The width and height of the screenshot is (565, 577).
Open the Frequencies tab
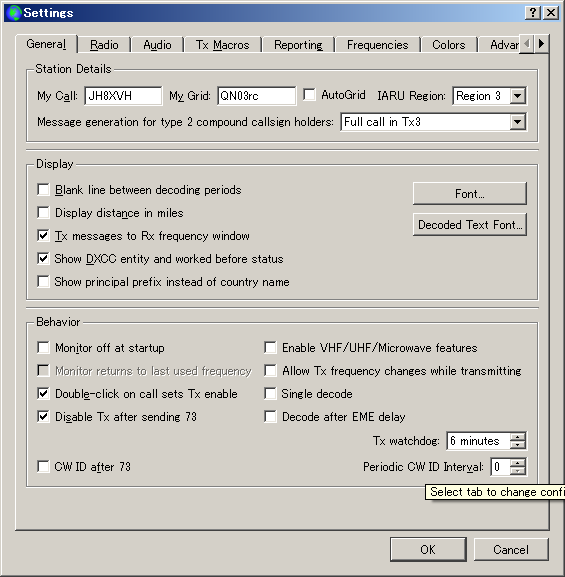pos(377,45)
